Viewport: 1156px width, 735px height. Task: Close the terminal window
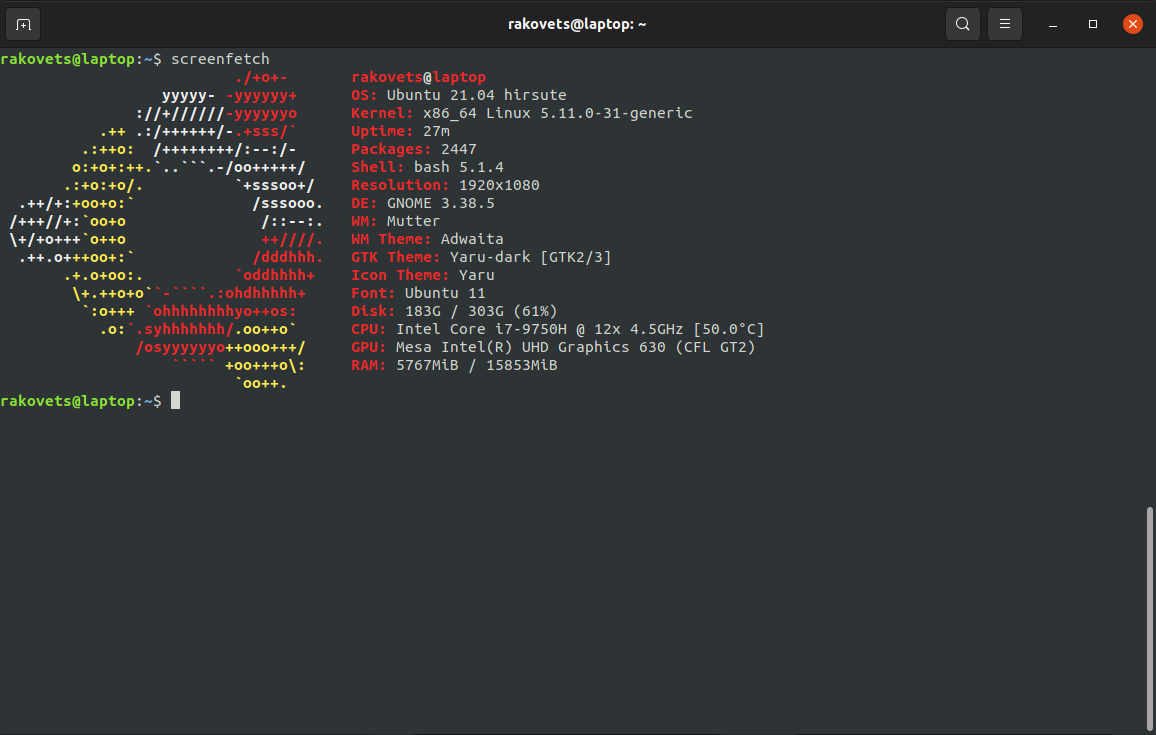1132,24
